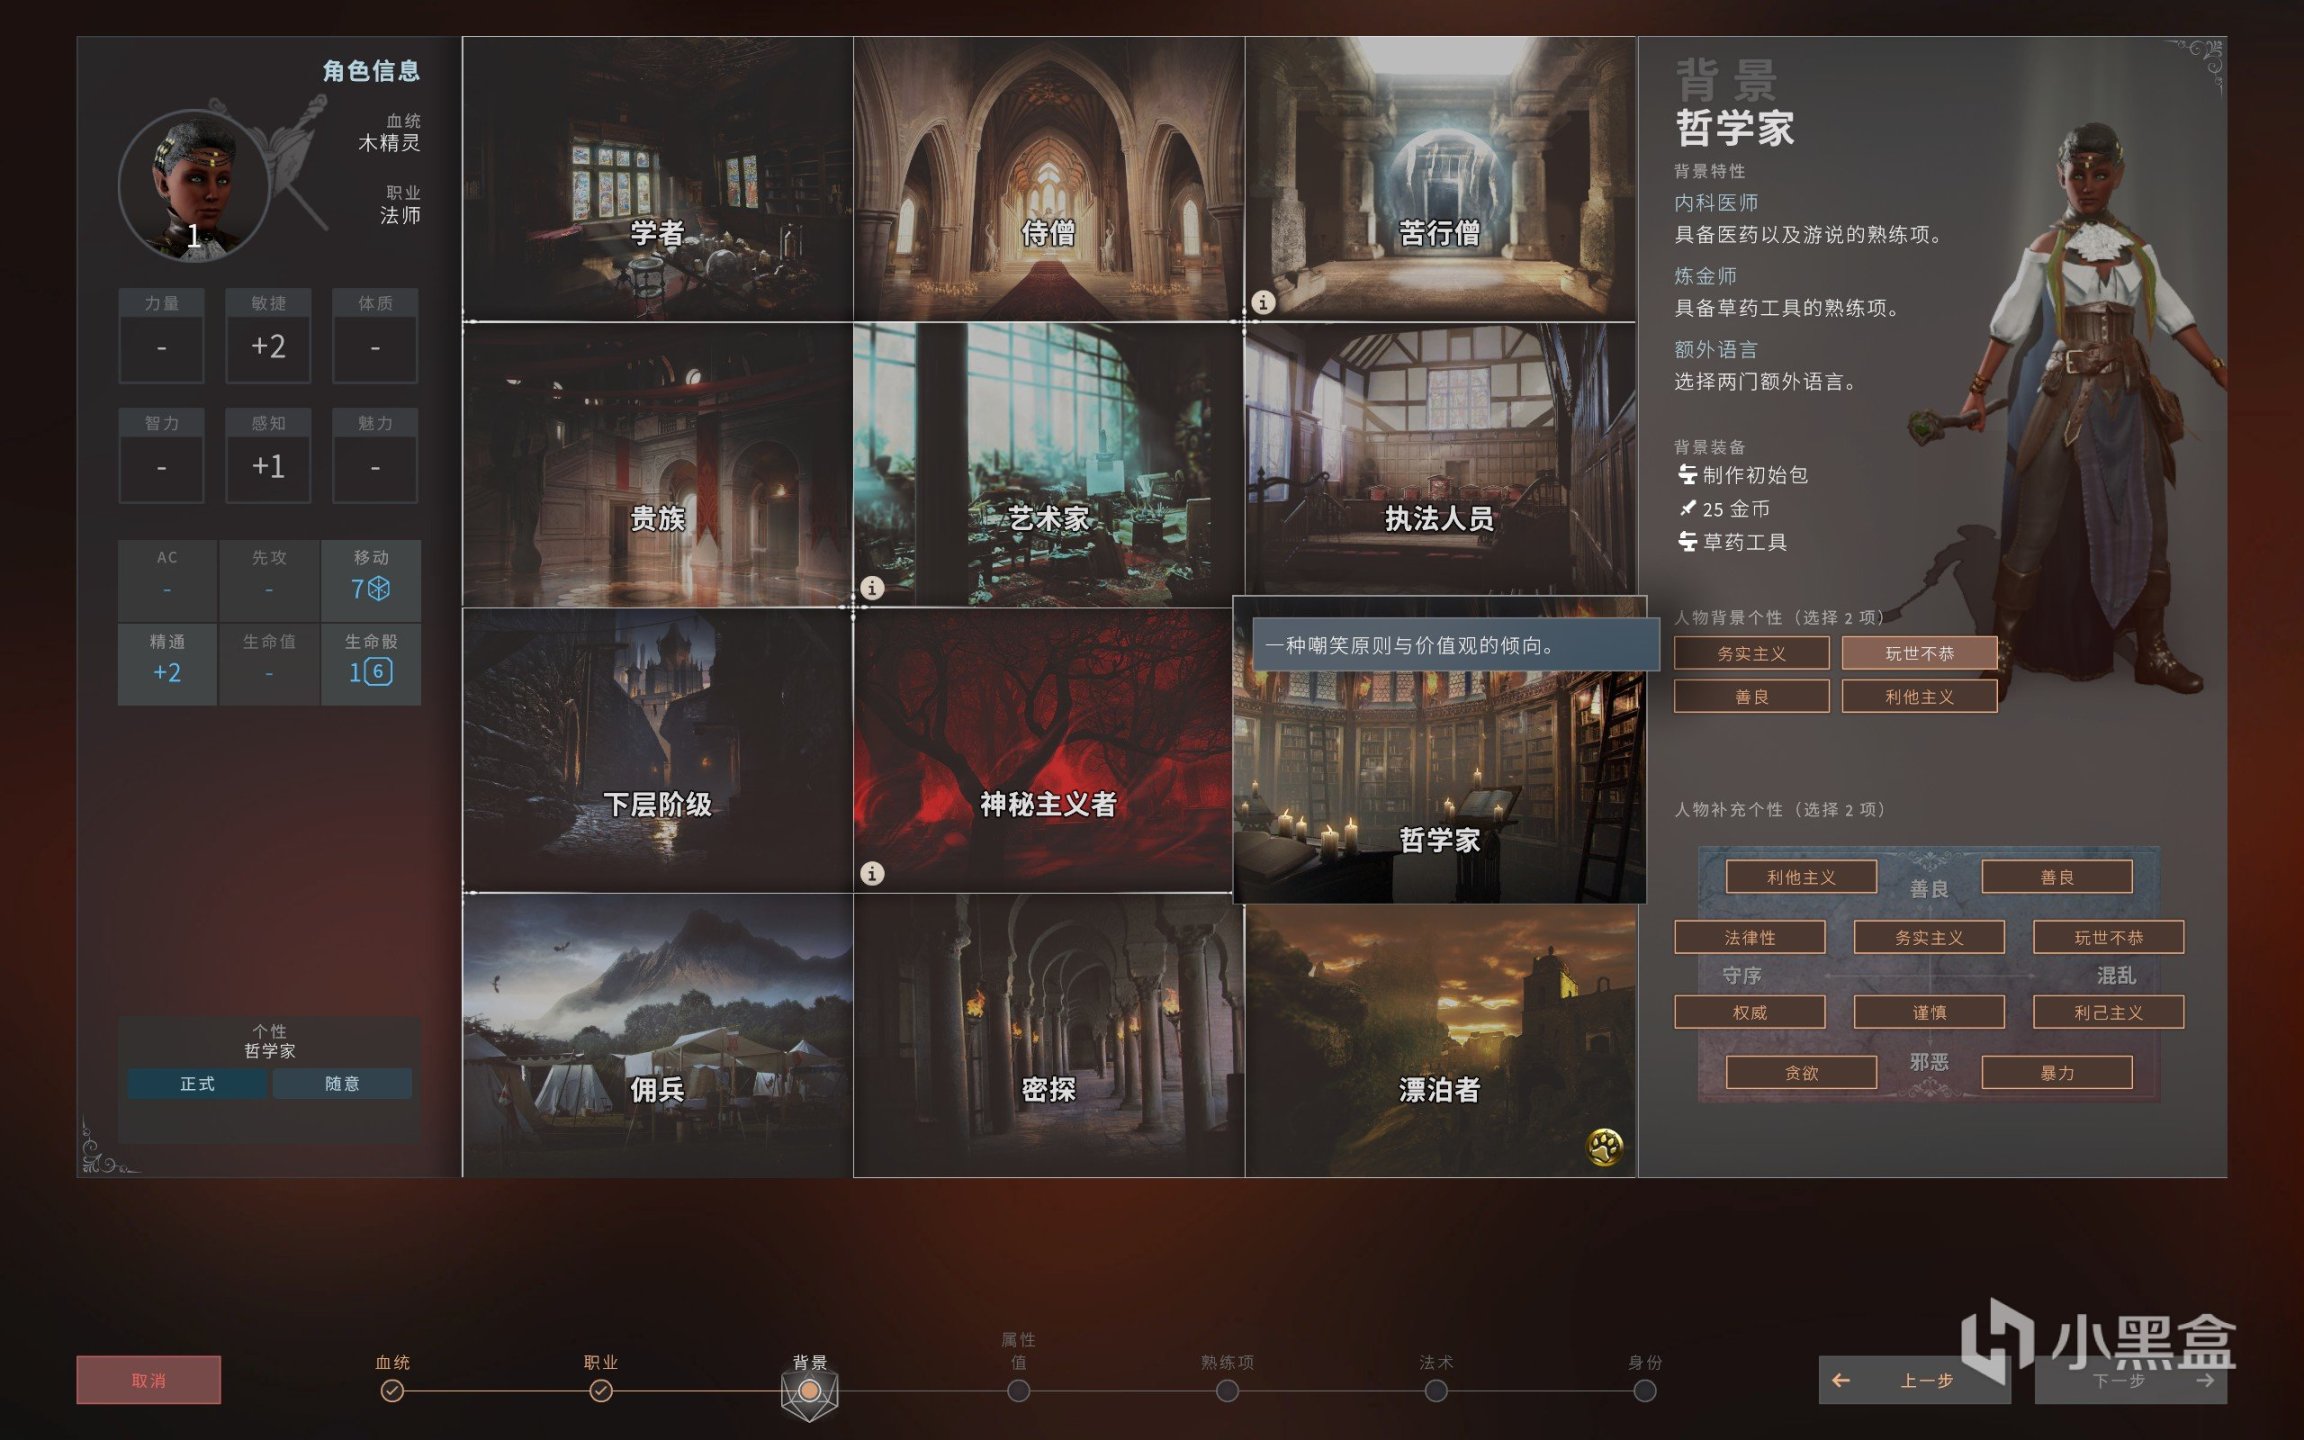2304x1440 pixels.
Task: Click the 智力 attribute box
Action: pyautogui.click(x=161, y=455)
